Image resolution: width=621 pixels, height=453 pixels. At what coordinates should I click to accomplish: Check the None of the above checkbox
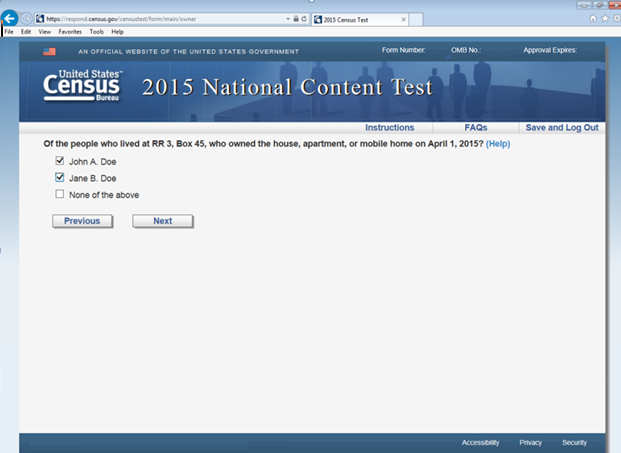[59, 194]
